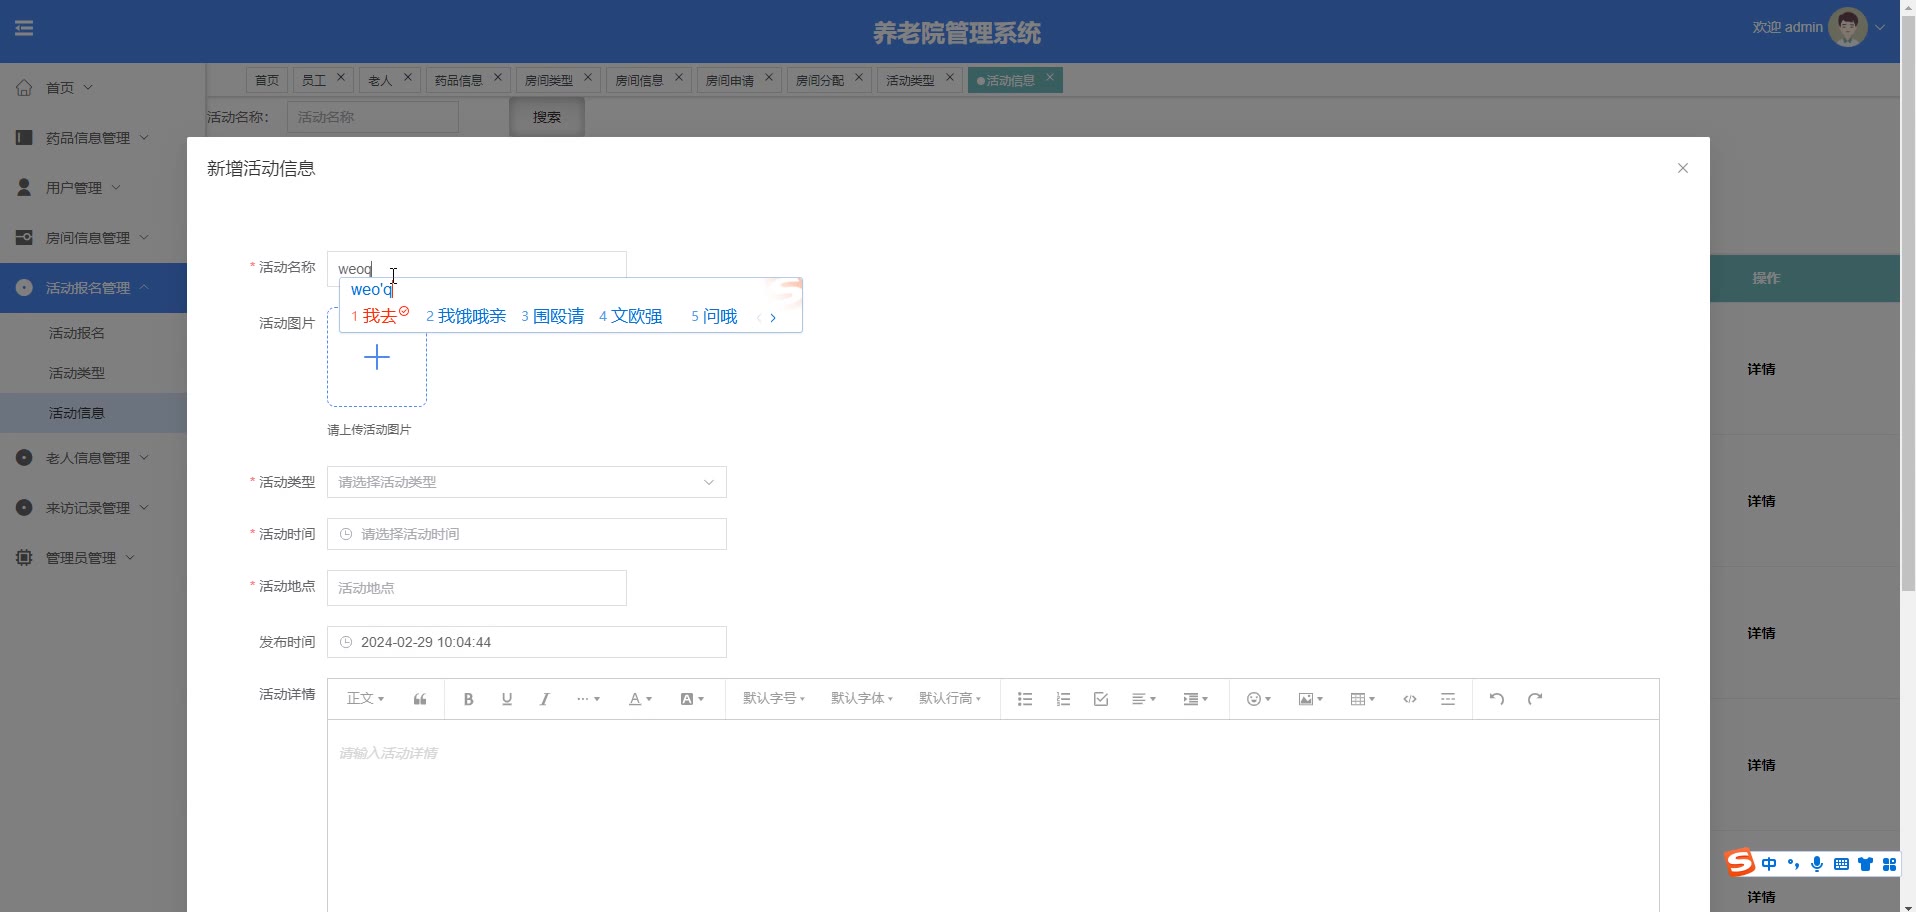Open the 活动类型 select dropdown
1916x912 pixels.
click(527, 482)
